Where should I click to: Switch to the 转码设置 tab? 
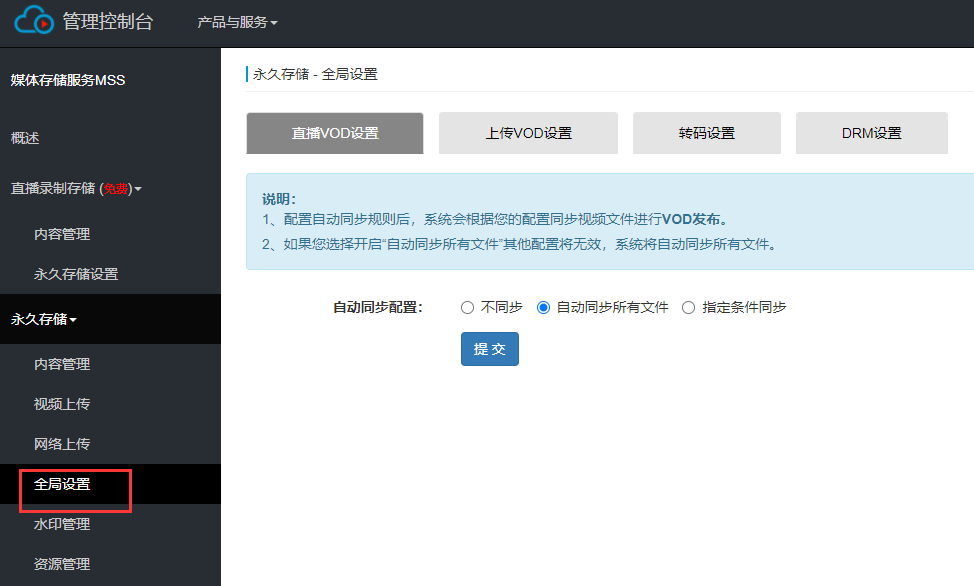coord(707,133)
